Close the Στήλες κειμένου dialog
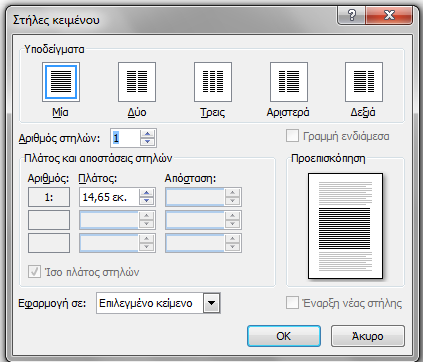 389,15
